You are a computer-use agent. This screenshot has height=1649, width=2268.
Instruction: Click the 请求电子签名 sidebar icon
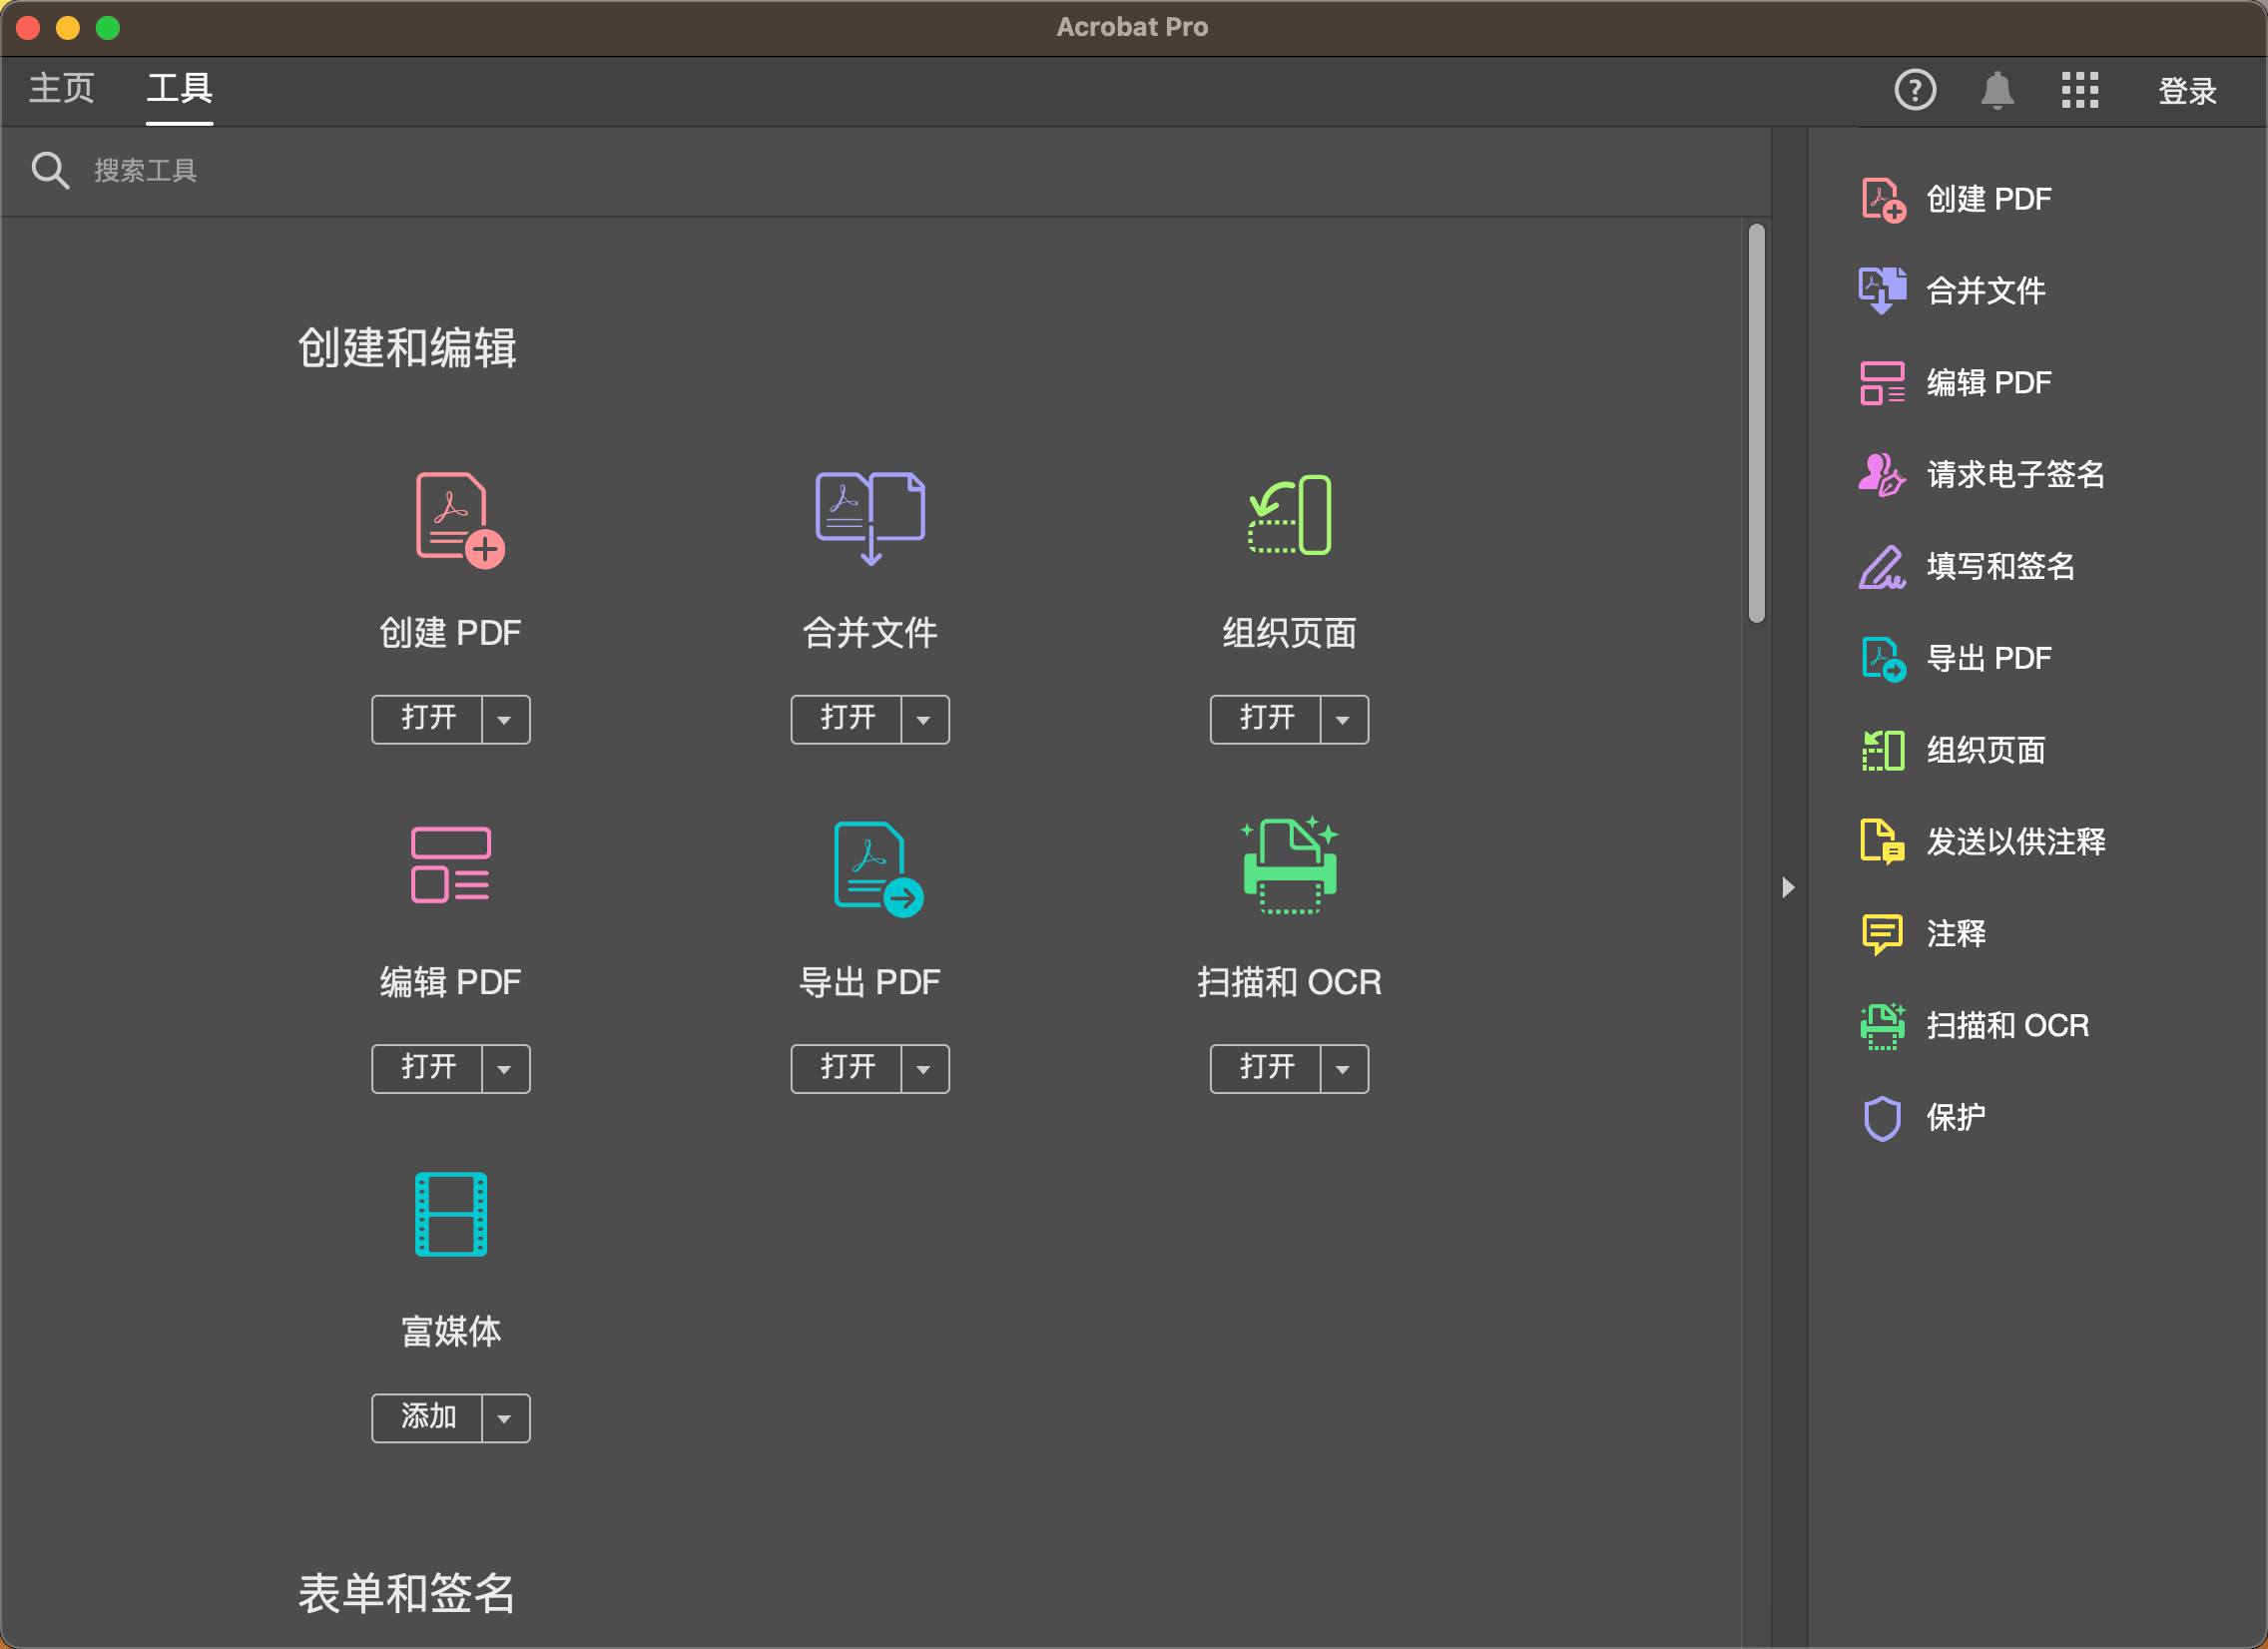(x=1881, y=475)
